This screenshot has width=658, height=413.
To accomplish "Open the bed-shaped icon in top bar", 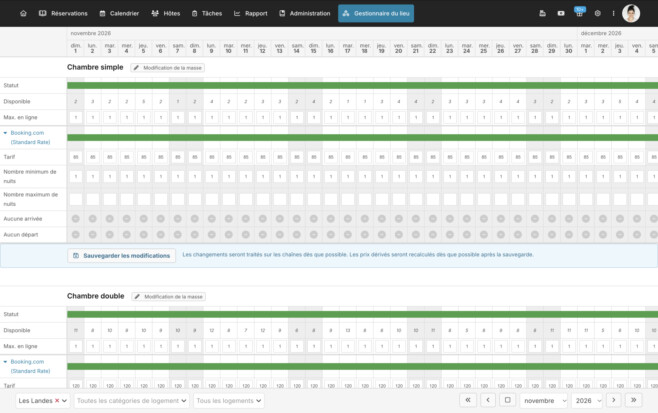I will pyautogui.click(x=542, y=13).
